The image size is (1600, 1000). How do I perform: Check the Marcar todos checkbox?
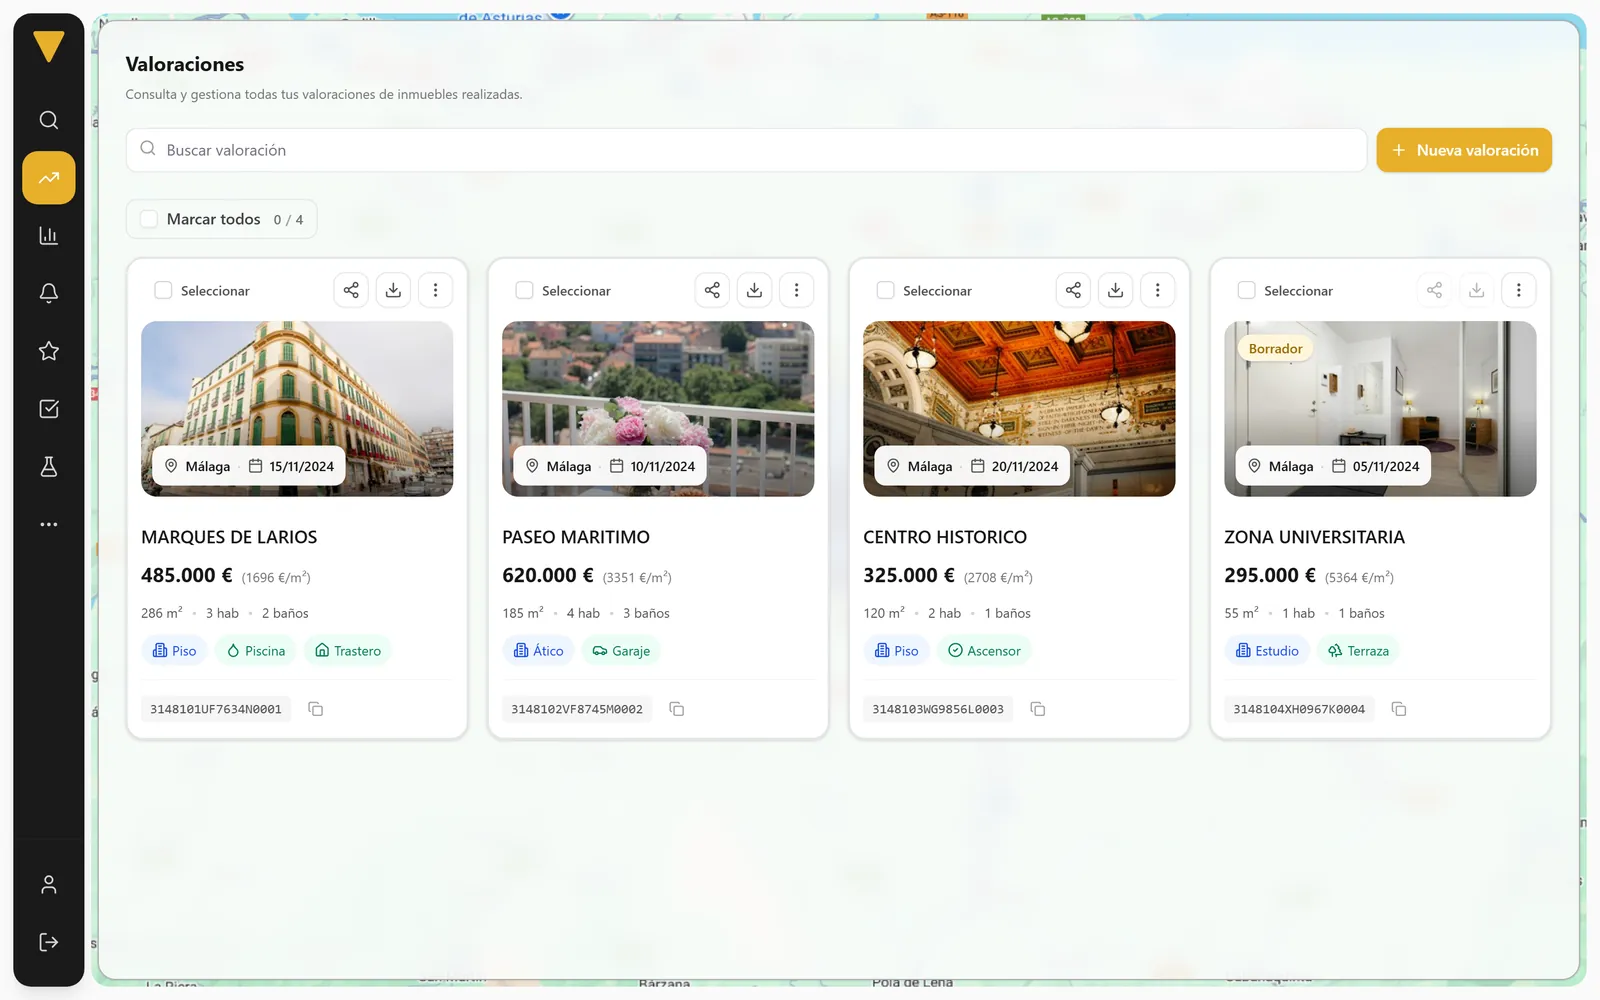point(149,219)
